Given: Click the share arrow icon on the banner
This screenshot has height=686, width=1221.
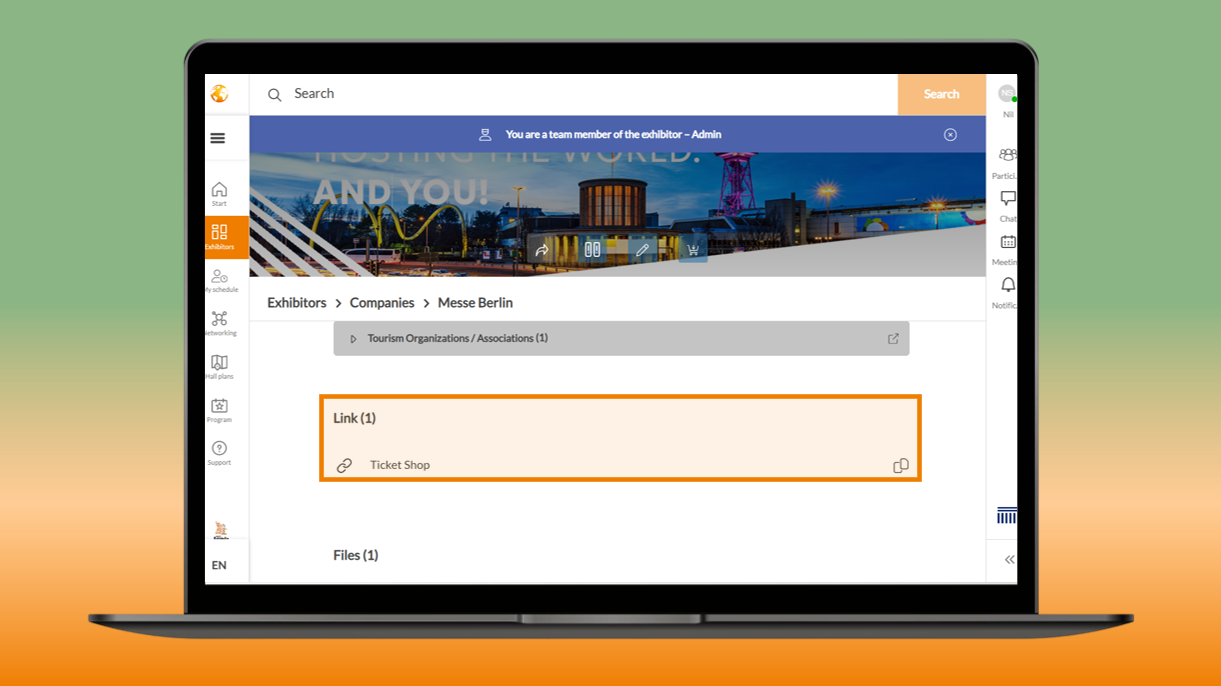Looking at the screenshot, I should [542, 250].
